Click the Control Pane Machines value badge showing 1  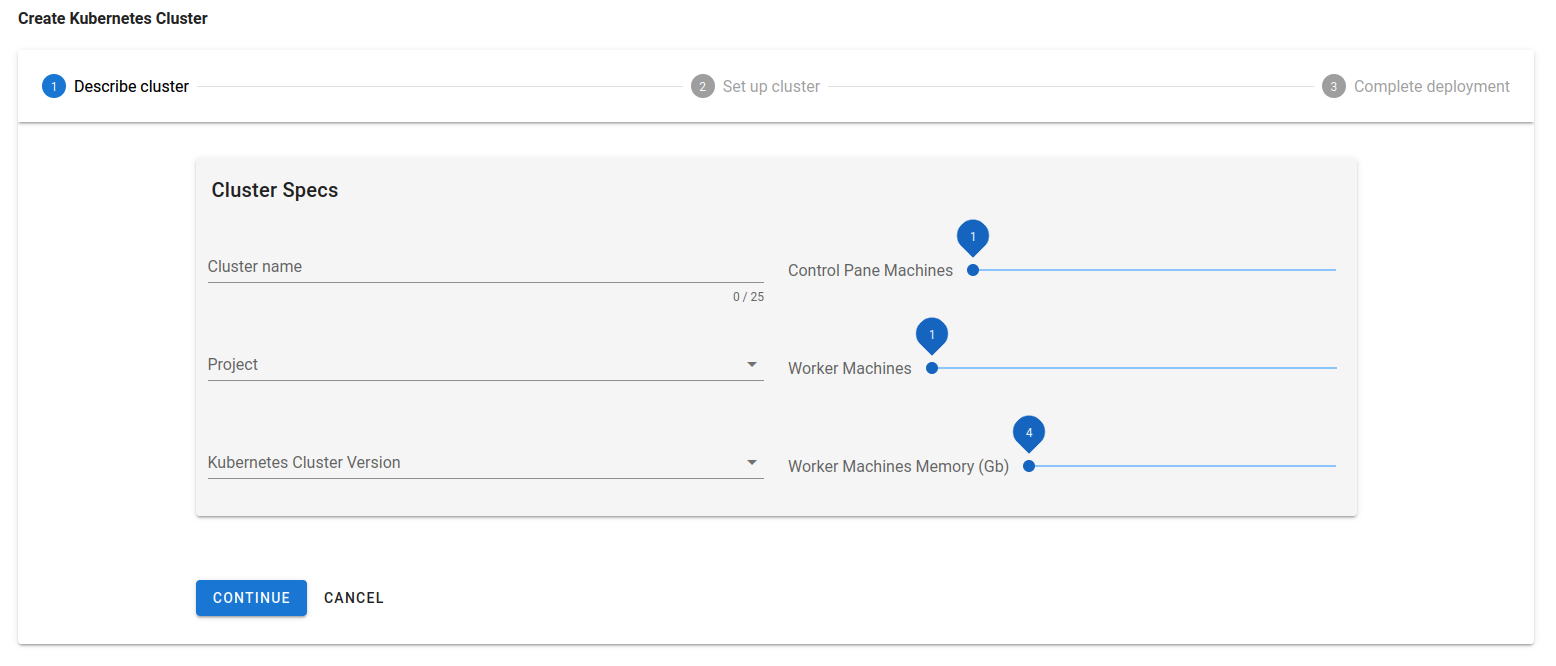tap(973, 237)
